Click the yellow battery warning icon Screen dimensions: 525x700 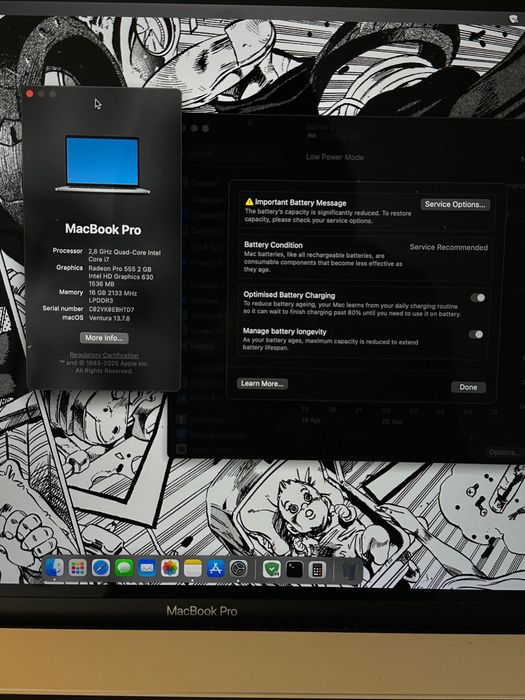click(x=249, y=202)
